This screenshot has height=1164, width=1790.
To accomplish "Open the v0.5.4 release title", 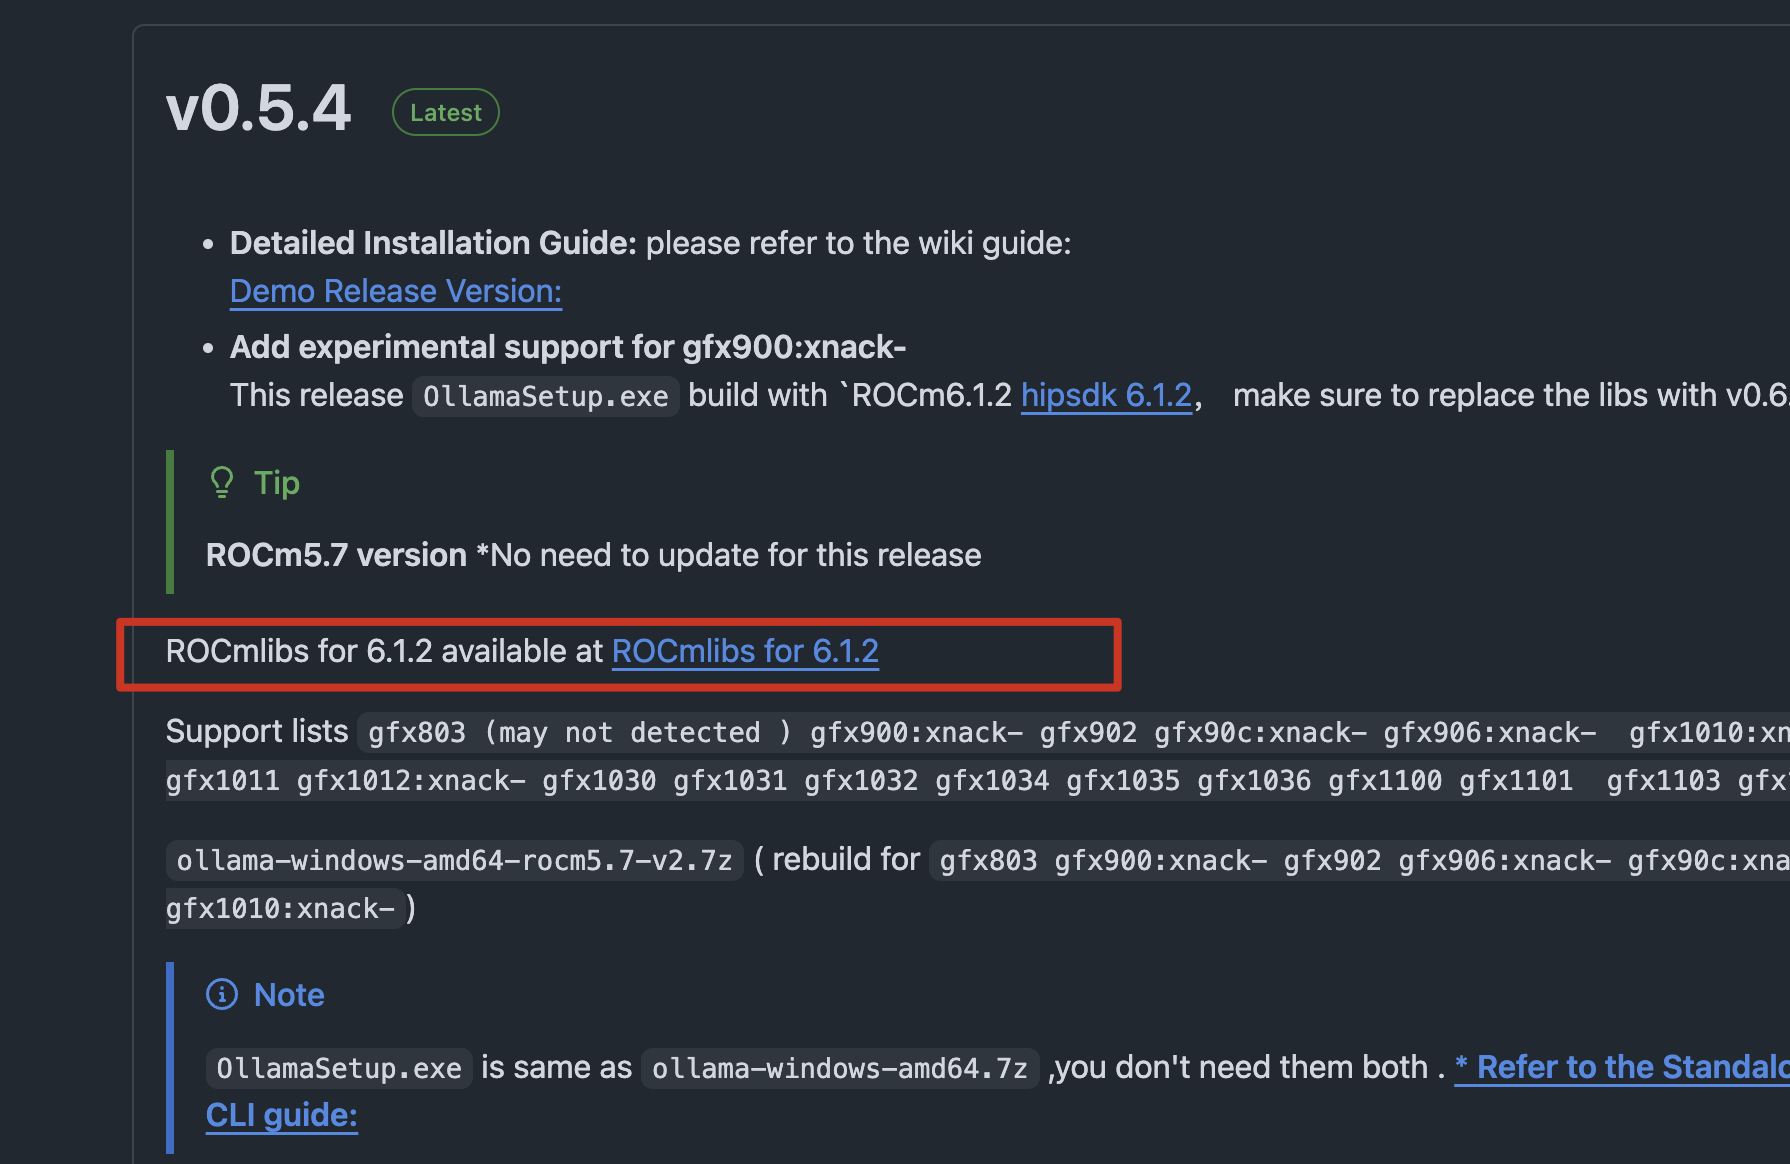I will point(259,109).
